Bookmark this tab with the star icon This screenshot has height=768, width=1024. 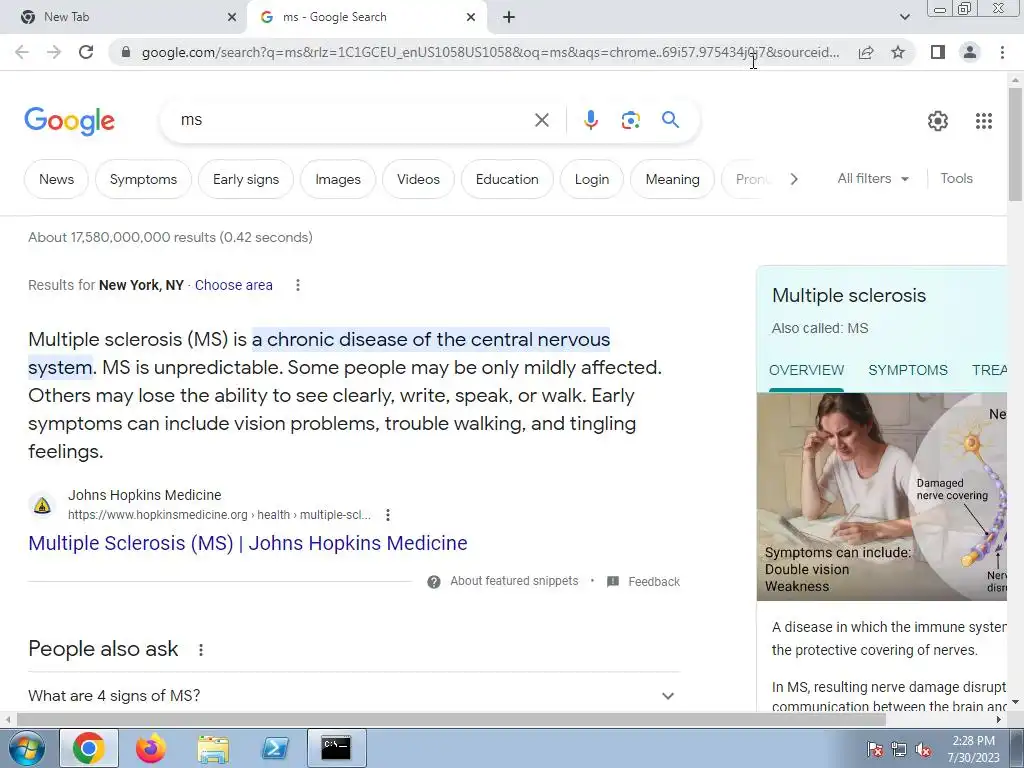tap(898, 52)
